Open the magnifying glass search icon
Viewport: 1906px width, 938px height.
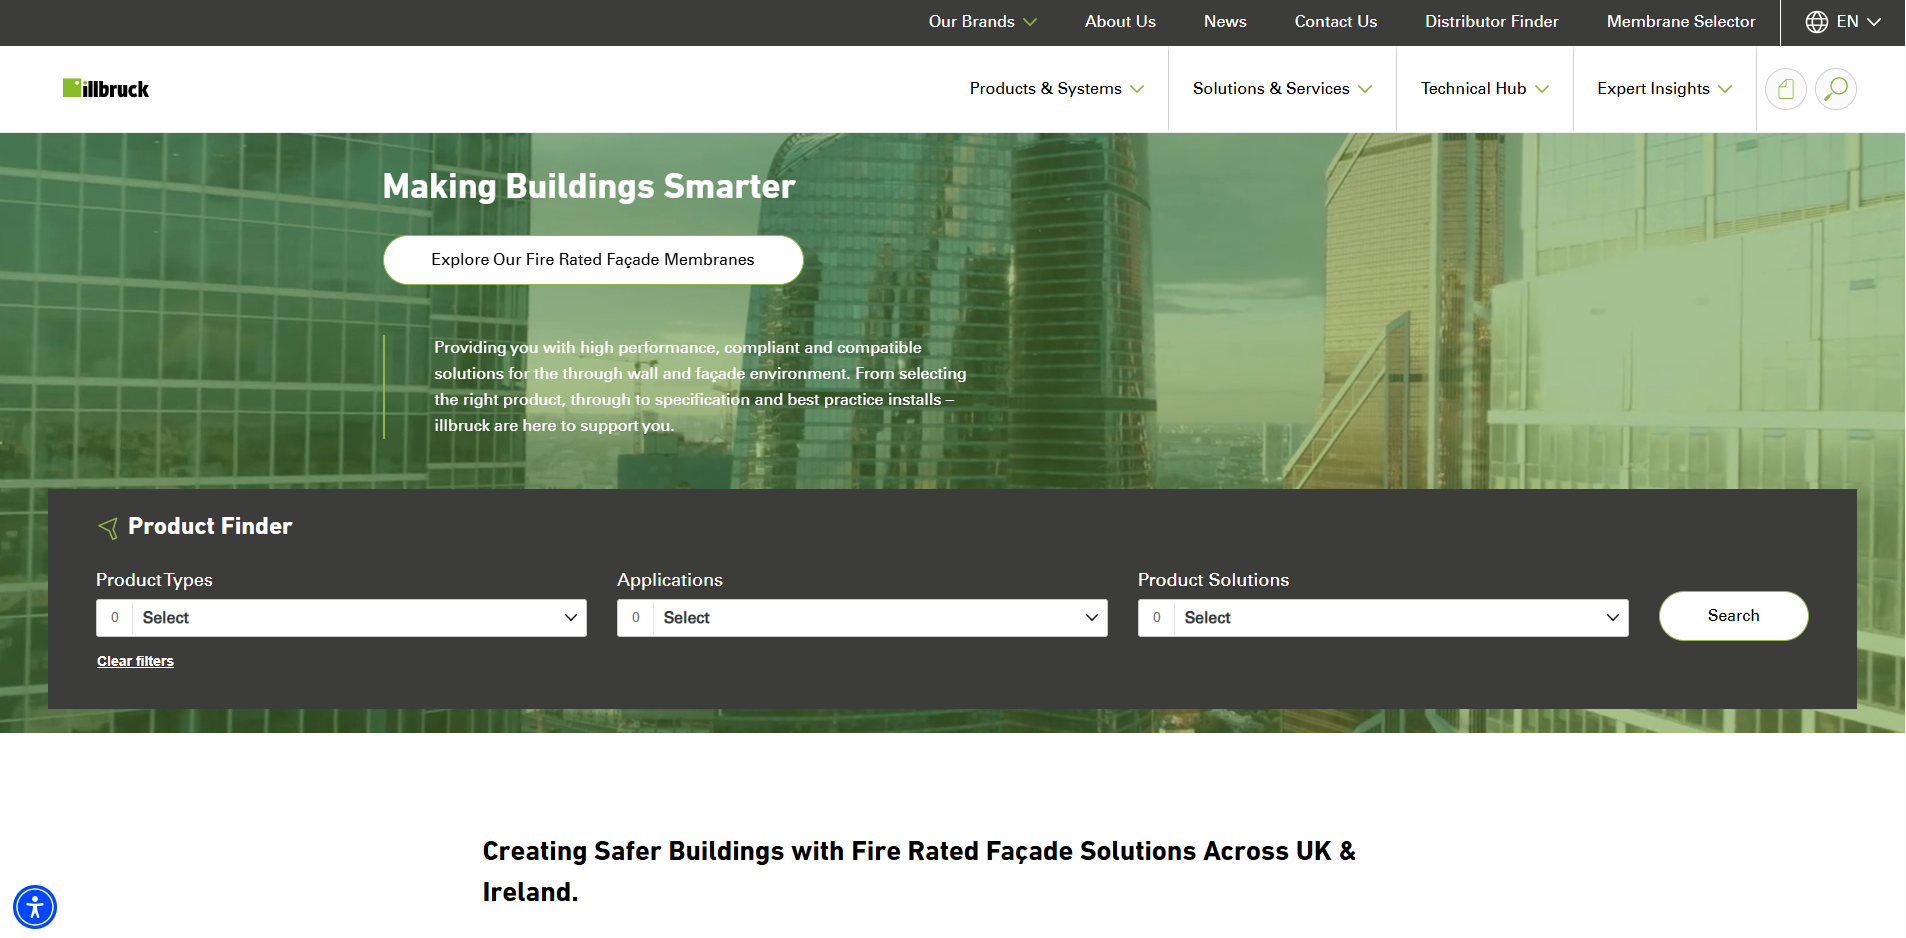[1835, 89]
